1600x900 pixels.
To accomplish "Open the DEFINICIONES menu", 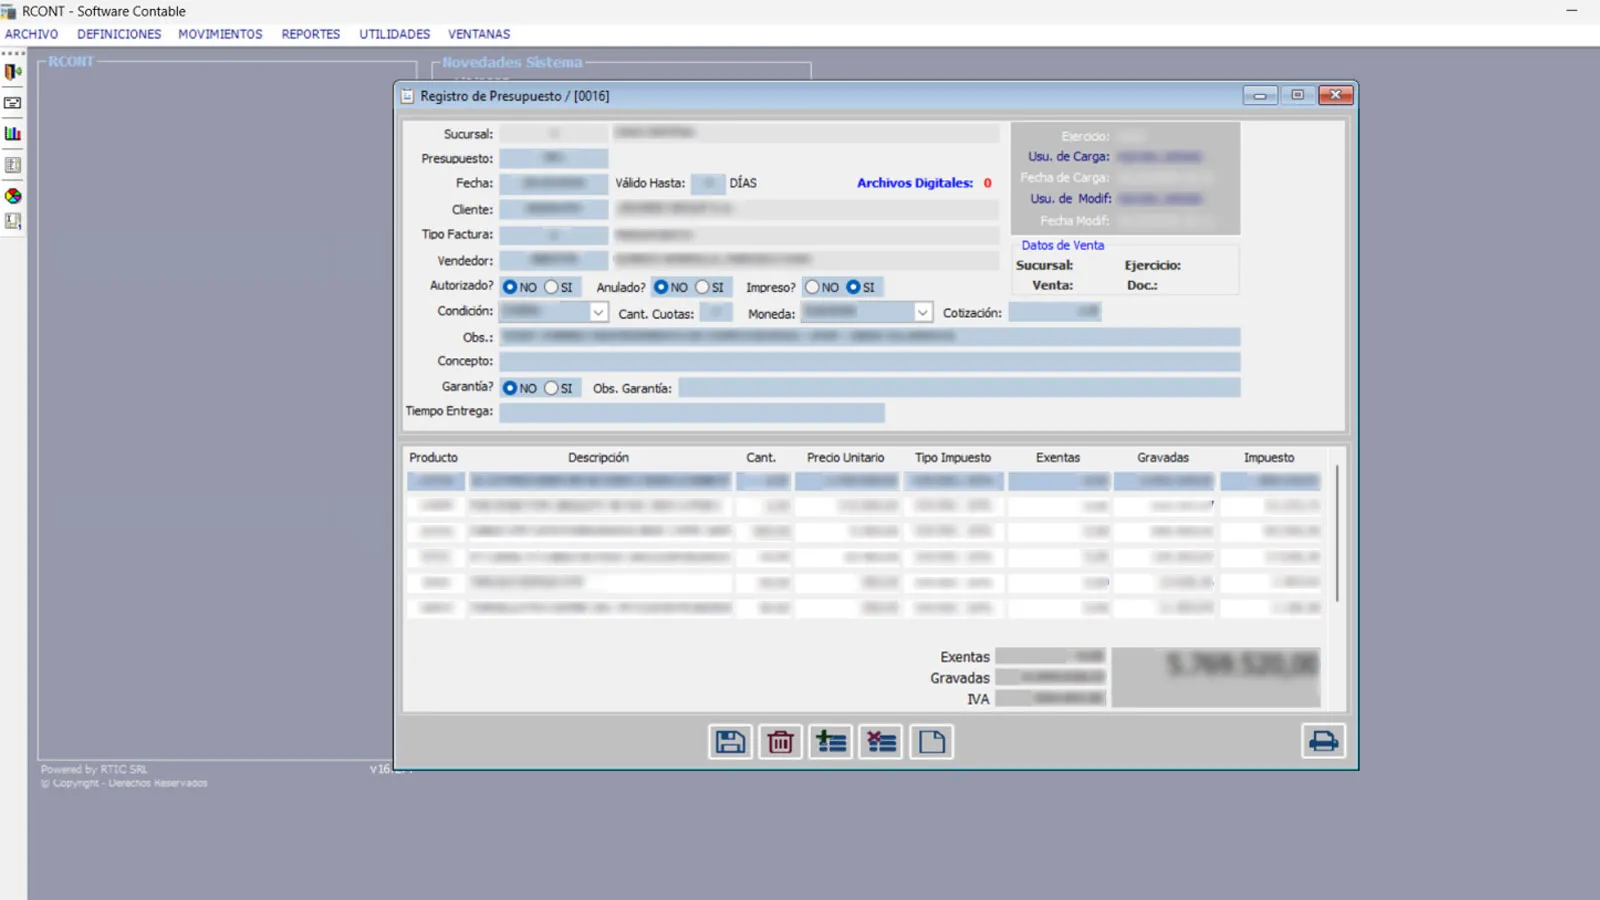I will (x=119, y=34).
